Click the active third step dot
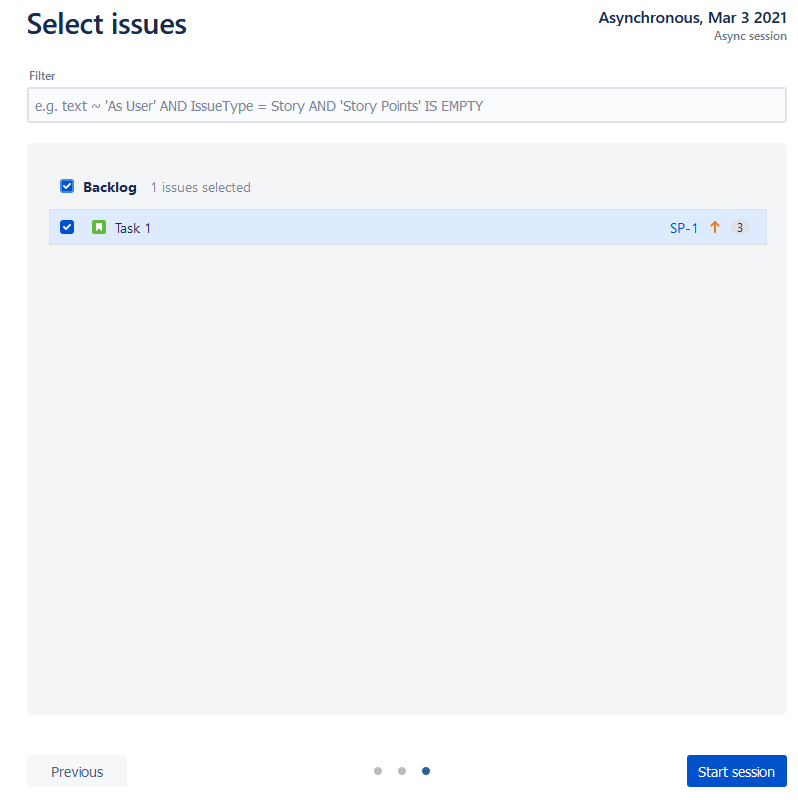The width and height of the screenshot is (798, 800). [x=426, y=771]
